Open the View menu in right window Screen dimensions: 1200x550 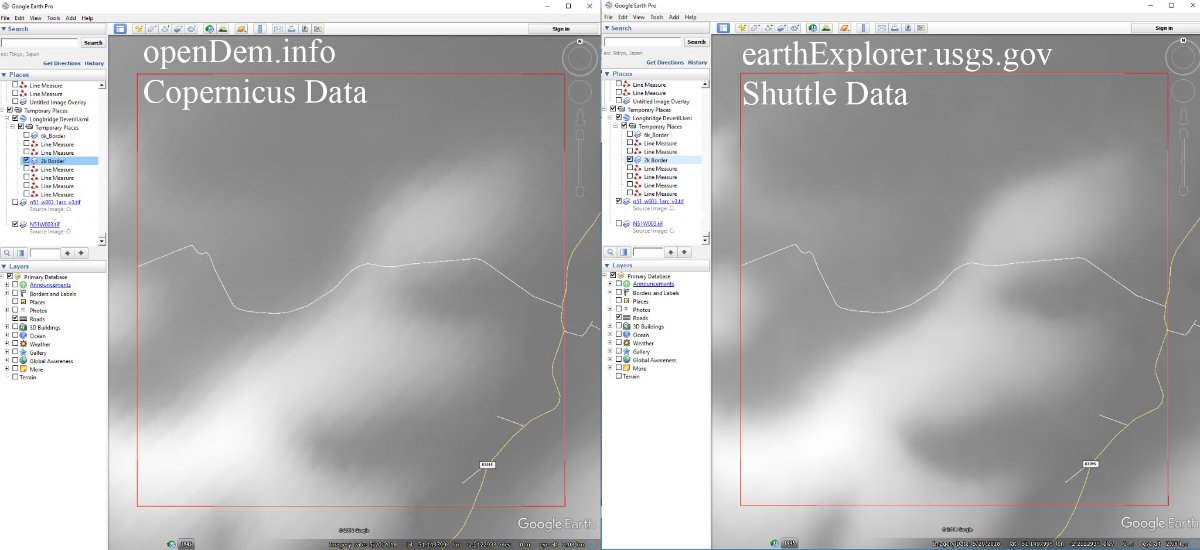click(x=637, y=17)
